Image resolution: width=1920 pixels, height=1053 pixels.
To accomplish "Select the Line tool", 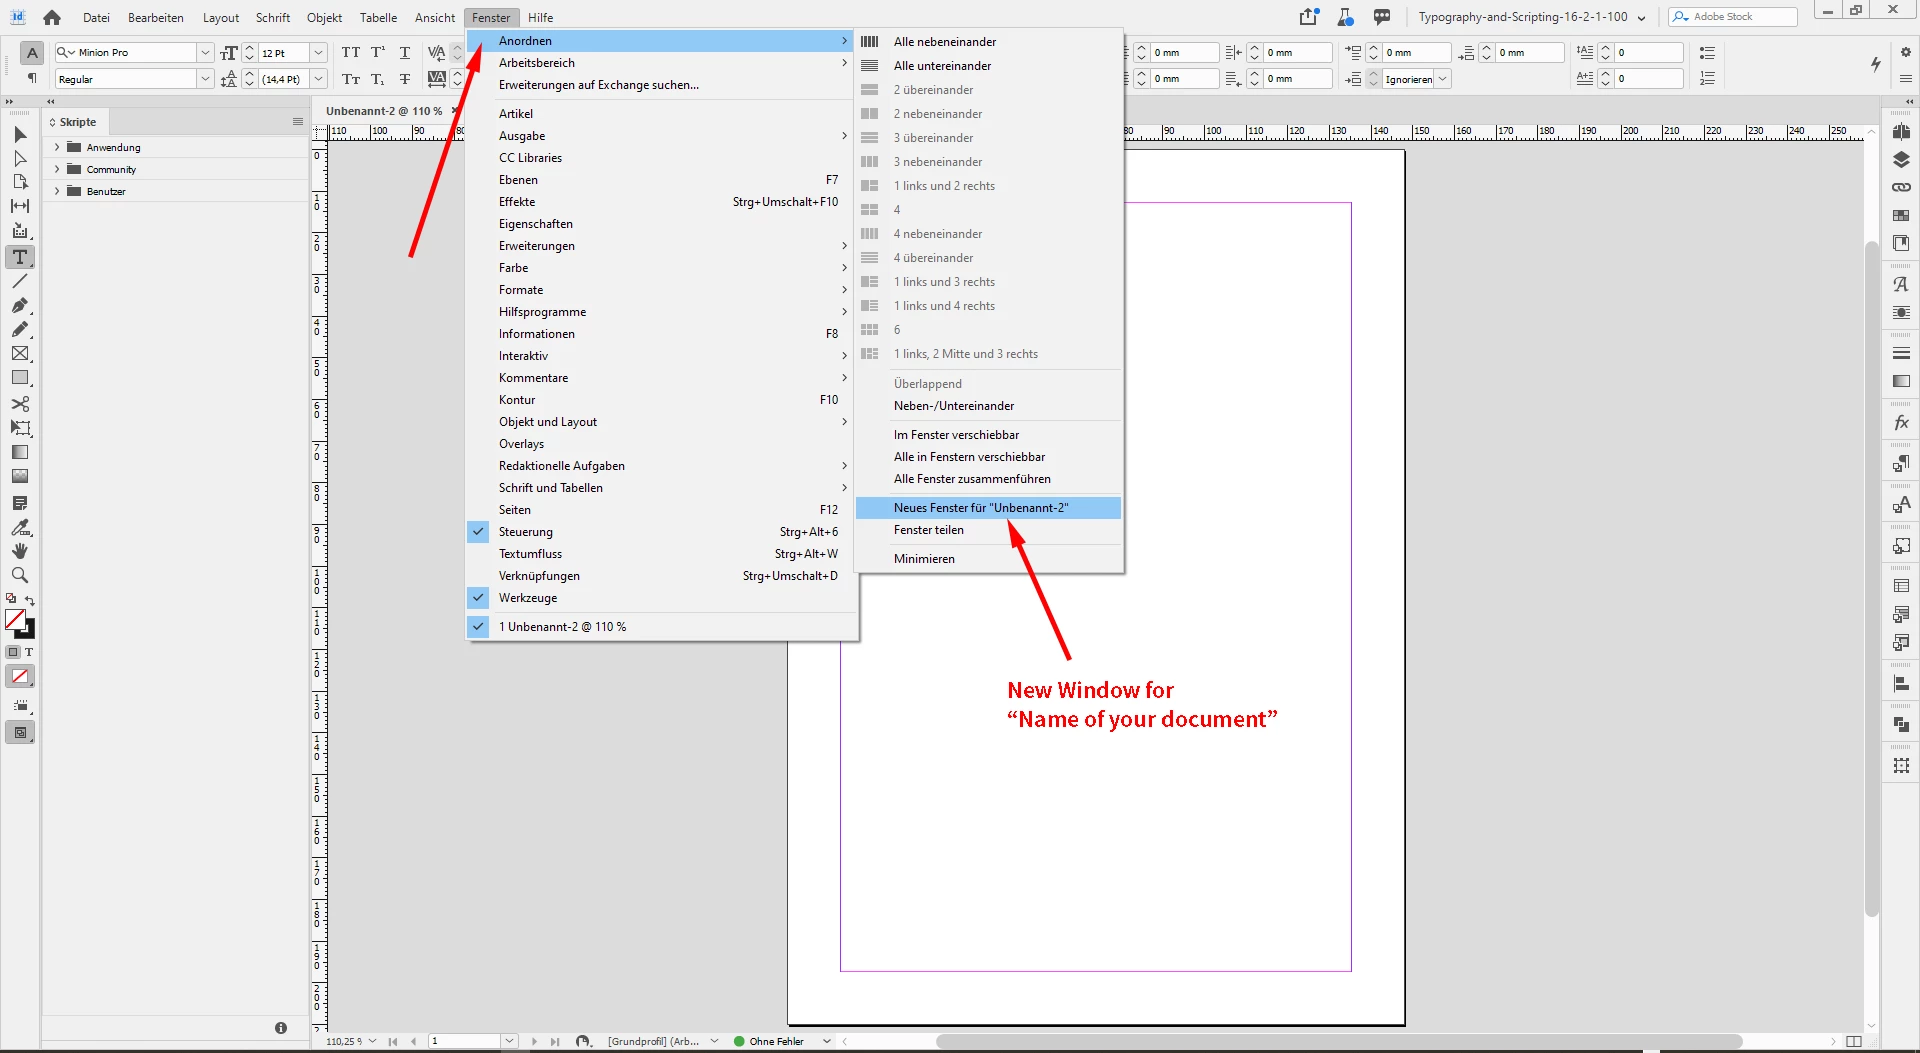I will pyautogui.click(x=20, y=281).
